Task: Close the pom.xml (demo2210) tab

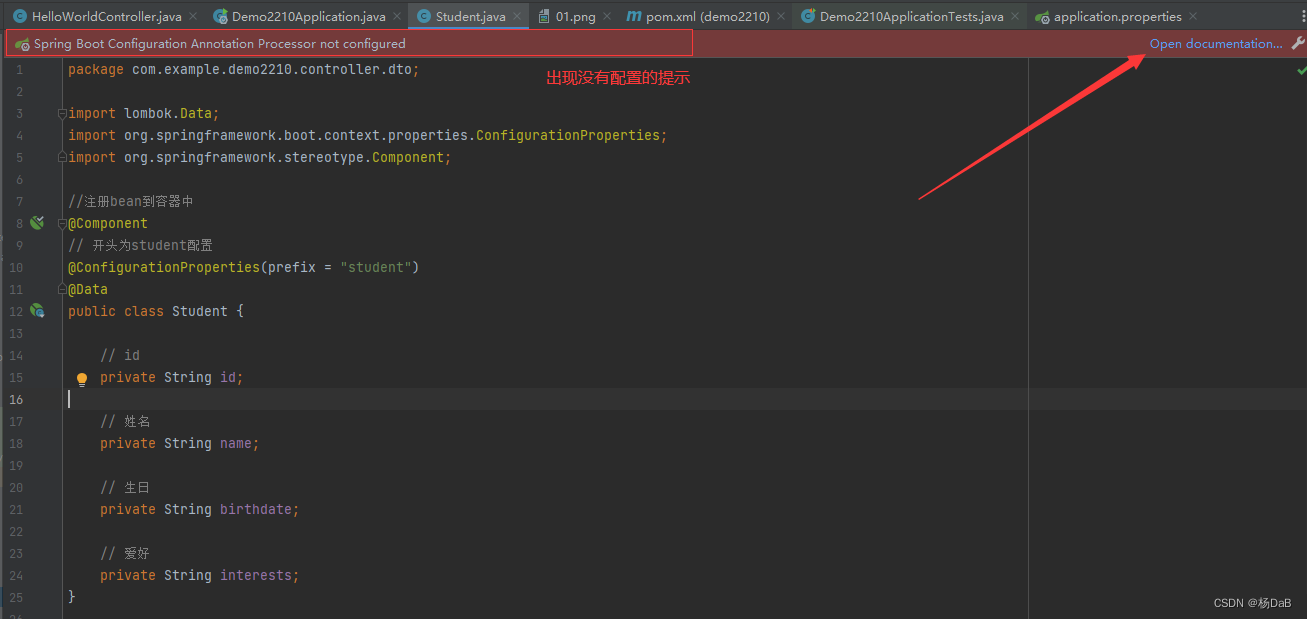Action: [781, 17]
